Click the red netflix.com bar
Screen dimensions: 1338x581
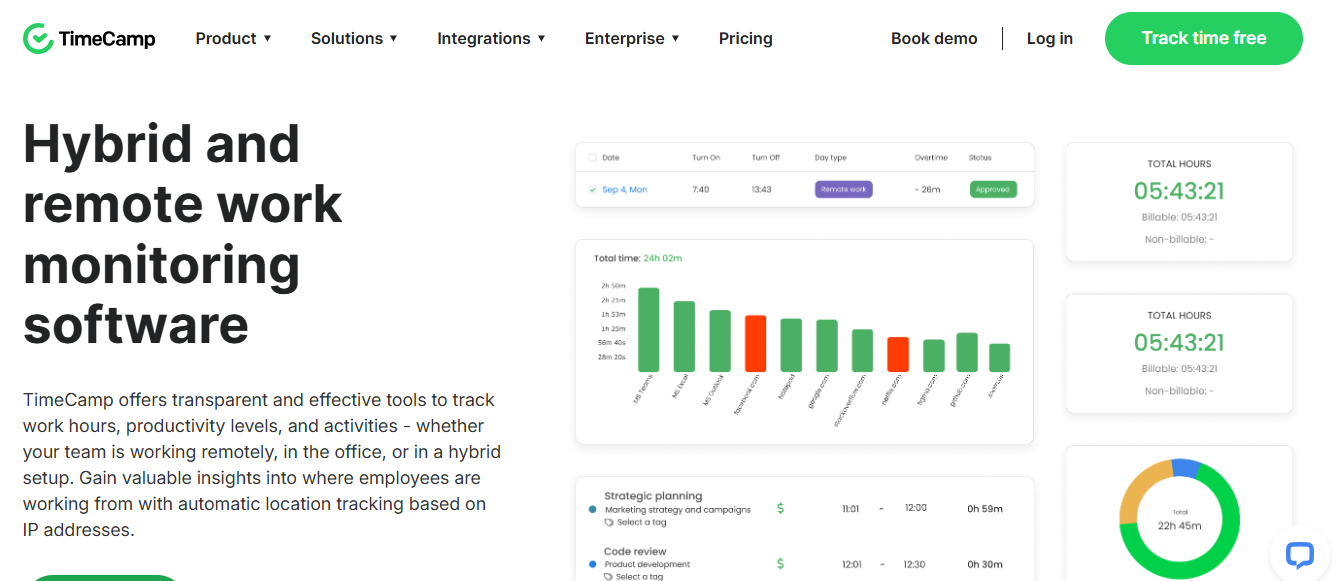tap(898, 354)
